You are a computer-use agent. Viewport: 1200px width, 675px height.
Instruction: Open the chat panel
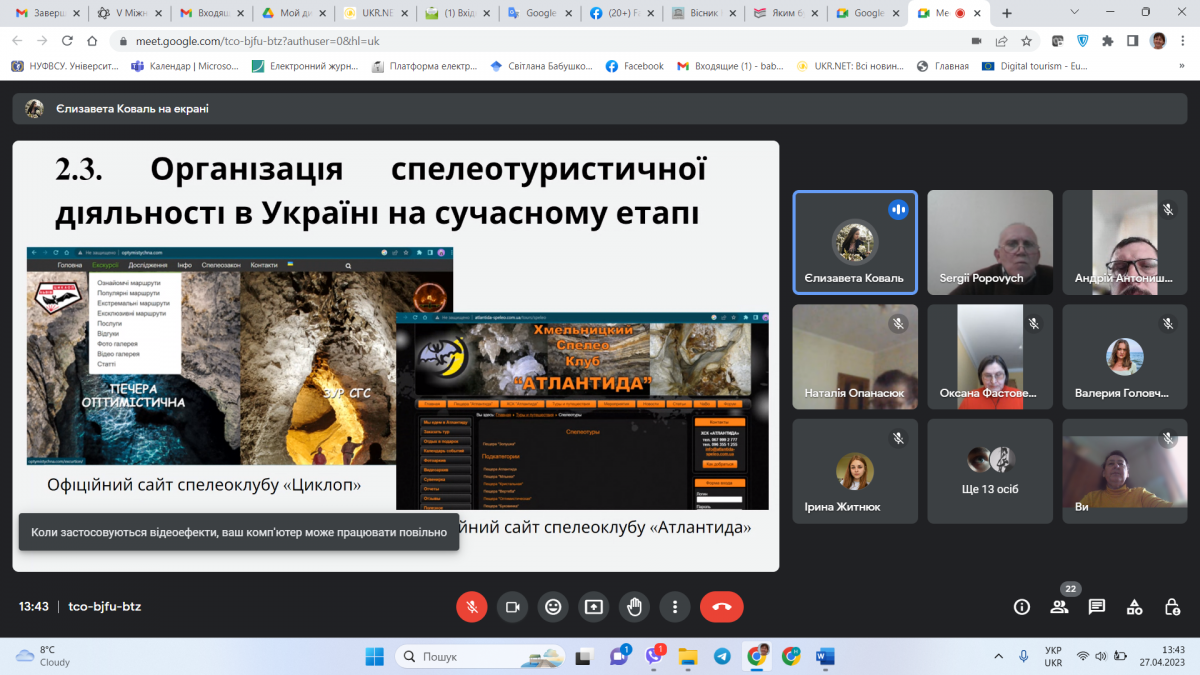pyautogui.click(x=1097, y=606)
